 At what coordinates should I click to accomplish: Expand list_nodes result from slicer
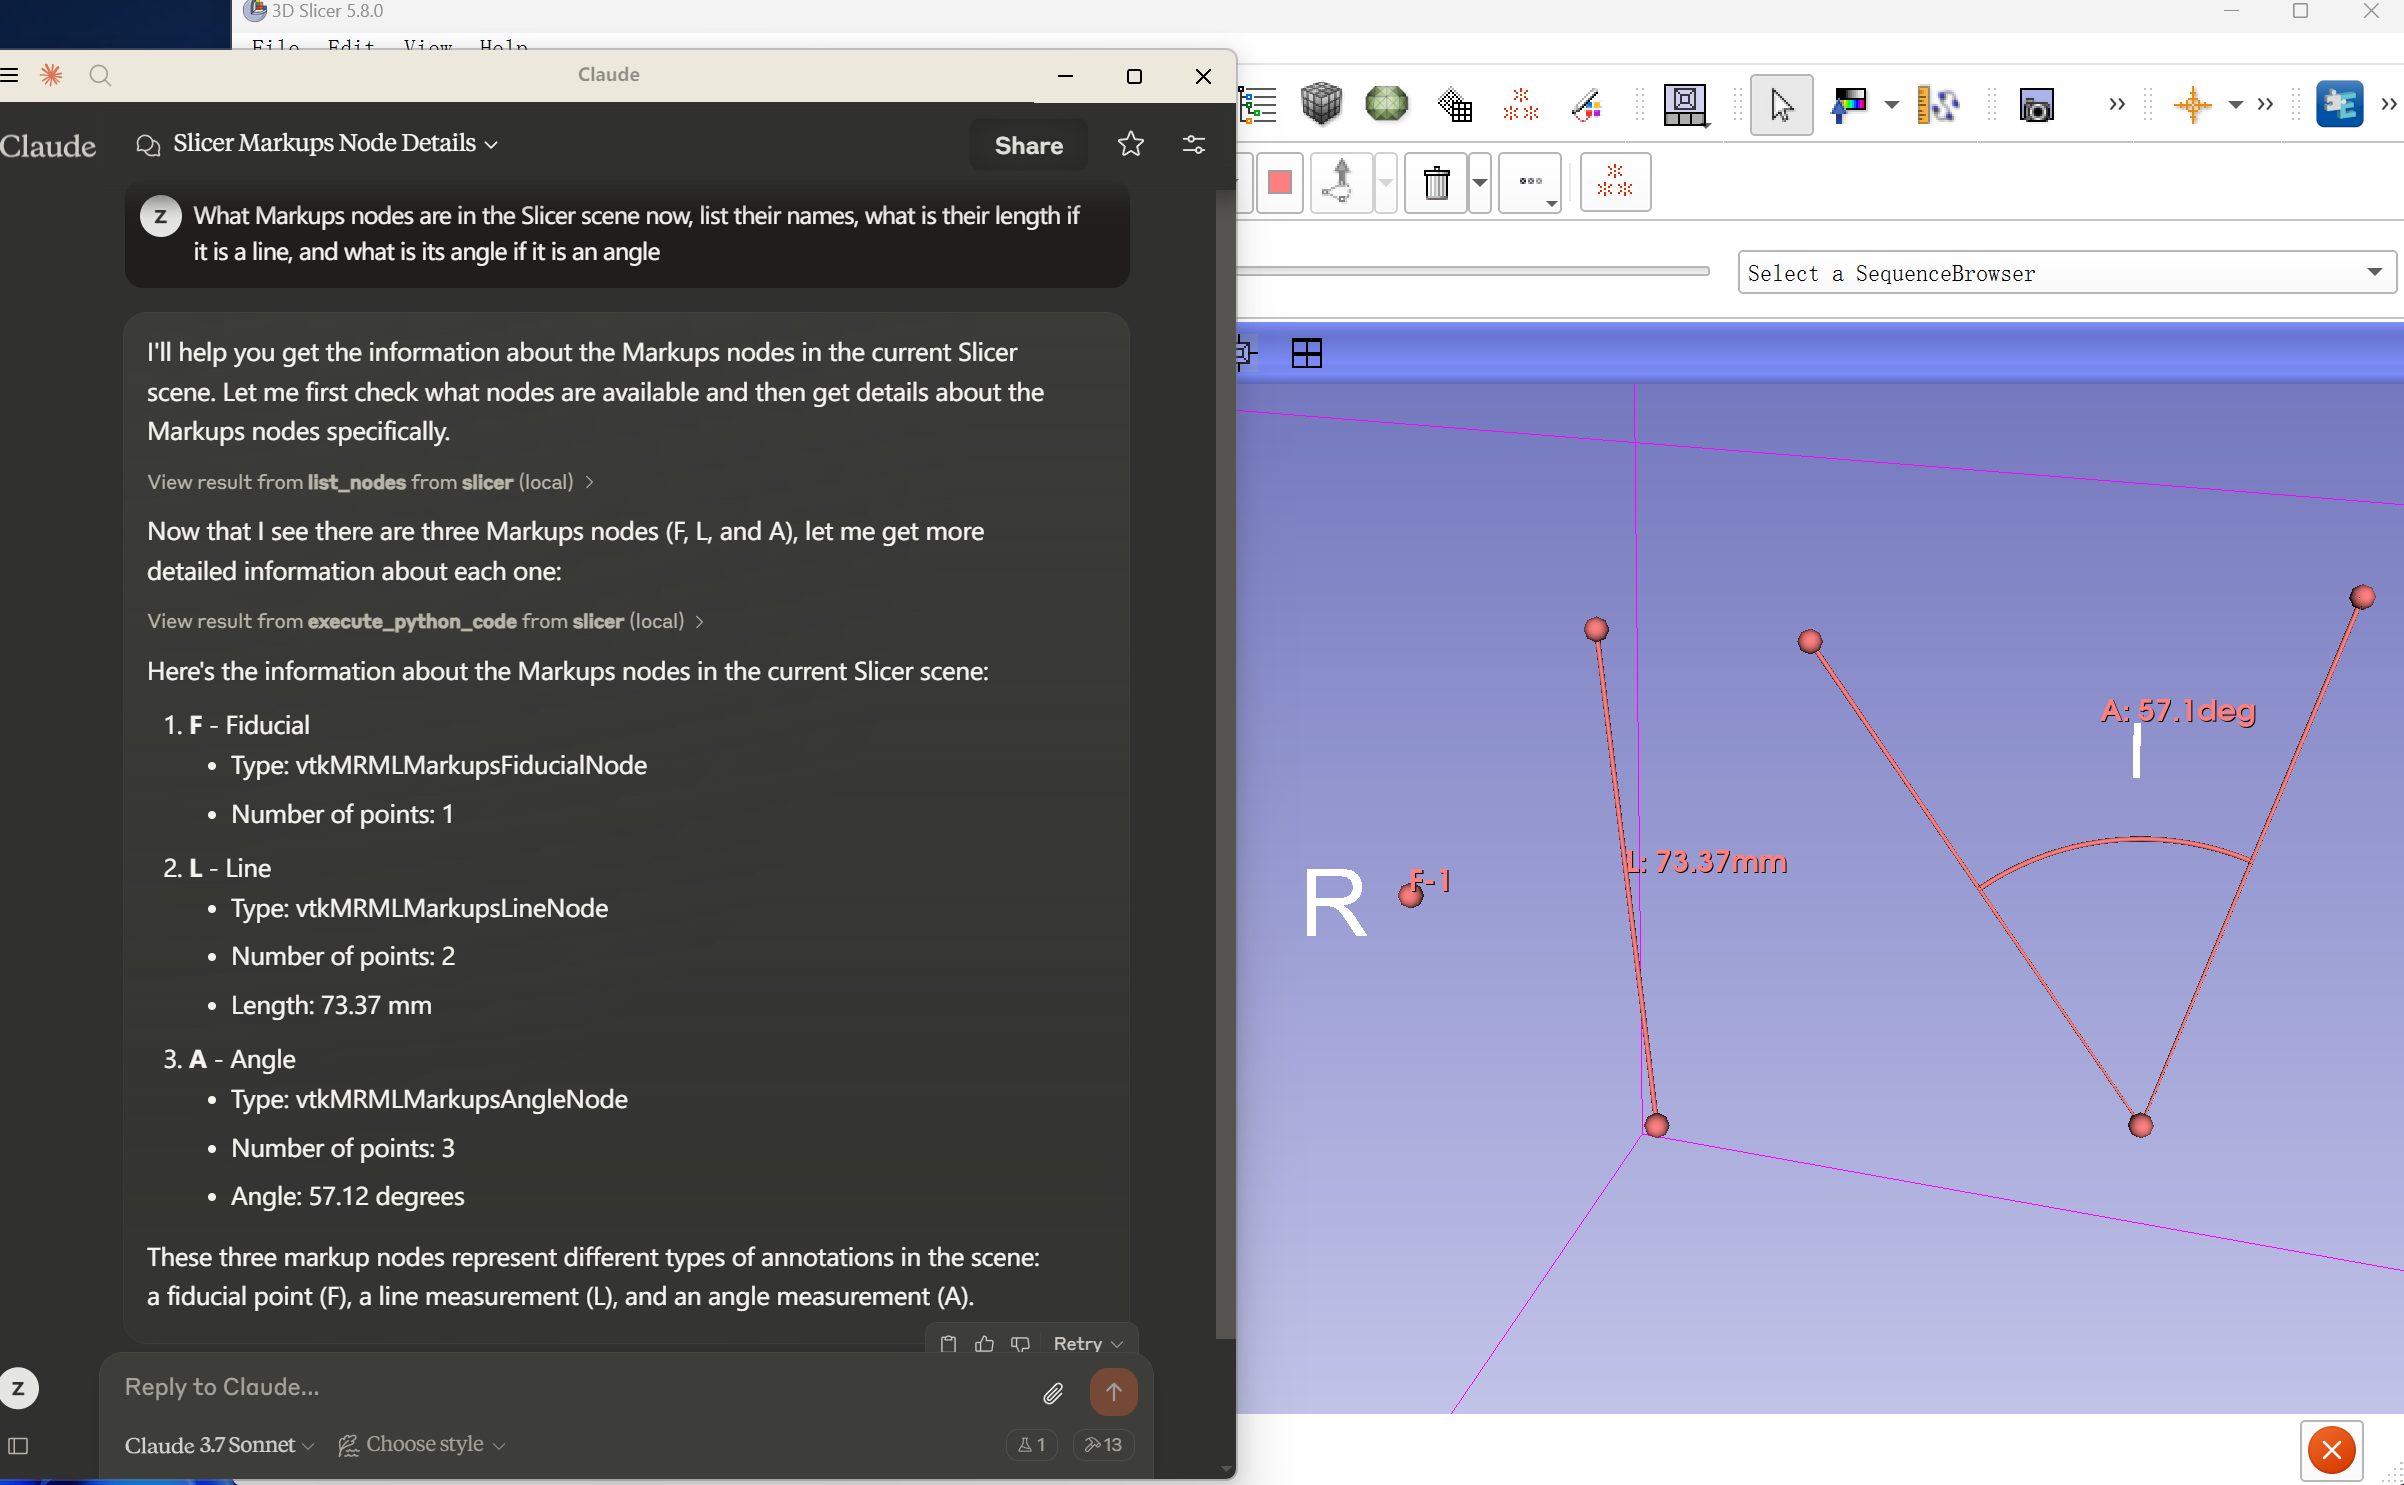tap(370, 482)
